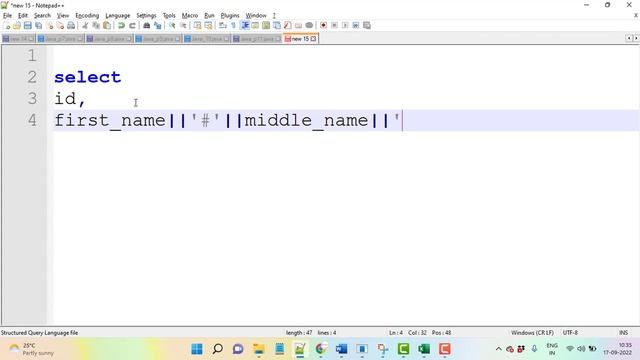640x360 pixels.
Task: Toggle the indent guide toolbar button
Action: coord(245,25)
